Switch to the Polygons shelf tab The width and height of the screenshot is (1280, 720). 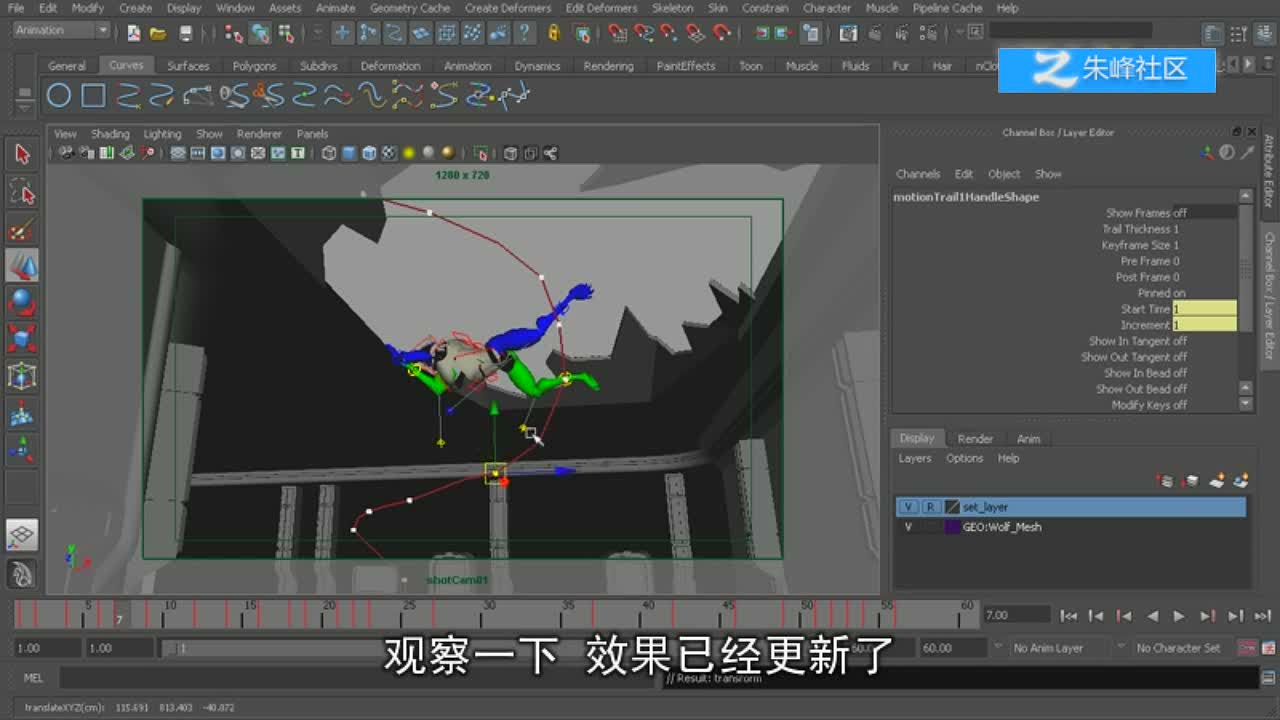tap(254, 66)
